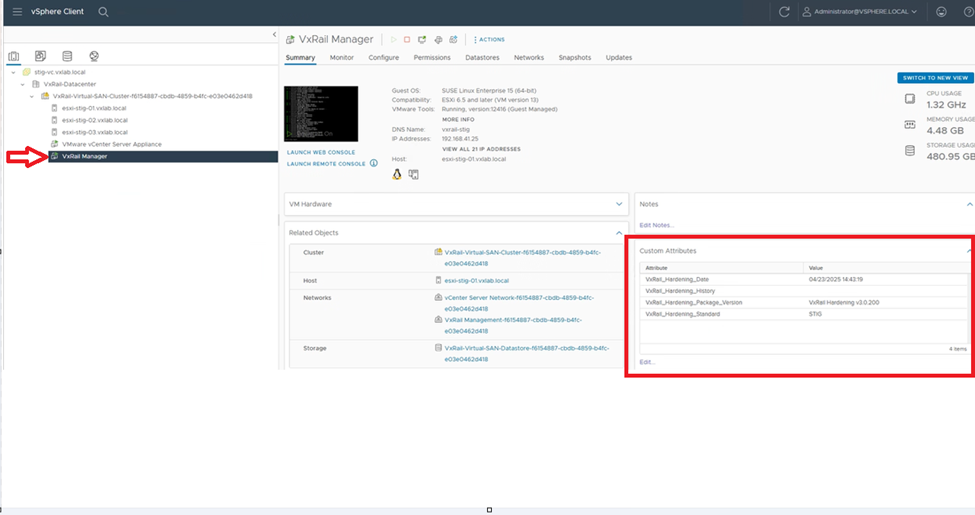Open VxRail-Virtual-SAN-Datastore link
Viewport: 975px width, 515px height.
click(527, 354)
